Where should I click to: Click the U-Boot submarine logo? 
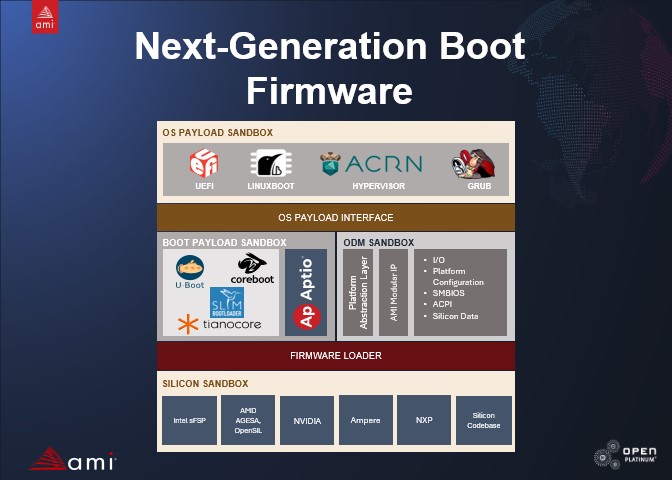point(189,272)
